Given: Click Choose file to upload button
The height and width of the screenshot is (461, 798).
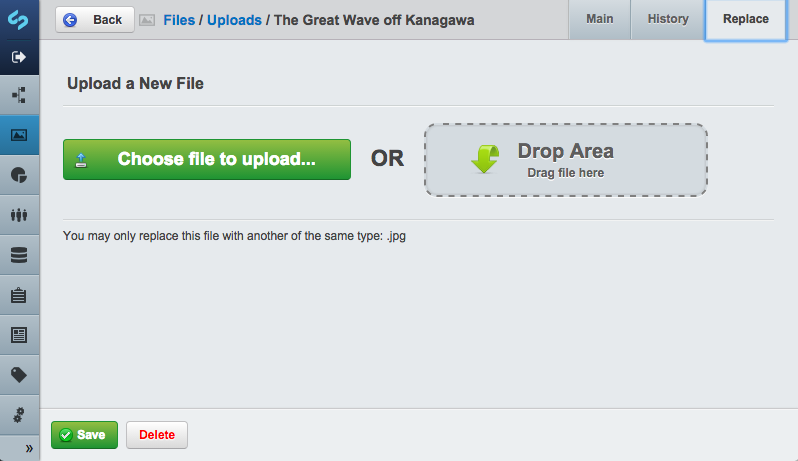Looking at the screenshot, I should (x=207, y=159).
